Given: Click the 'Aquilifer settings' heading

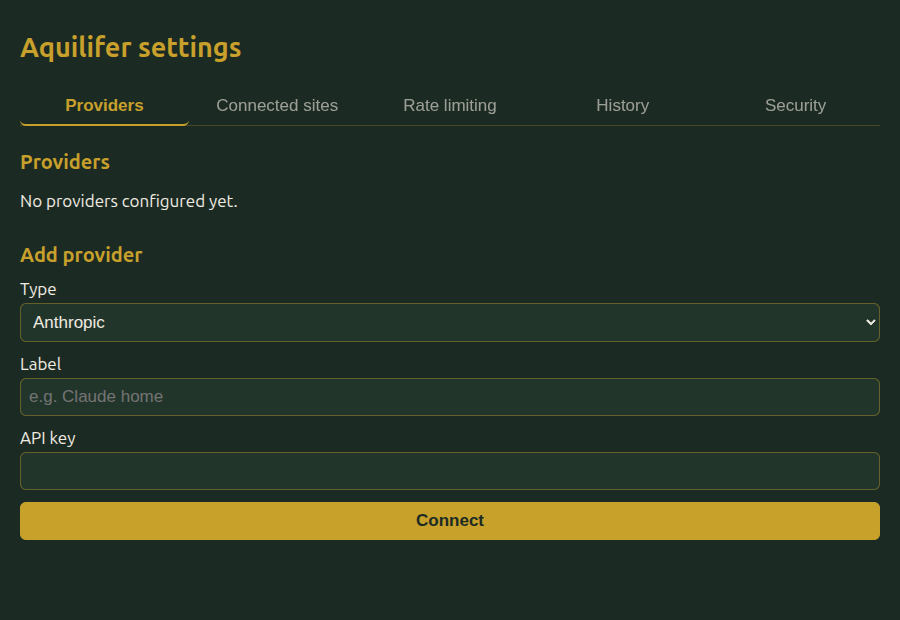Looking at the screenshot, I should pos(131,48).
